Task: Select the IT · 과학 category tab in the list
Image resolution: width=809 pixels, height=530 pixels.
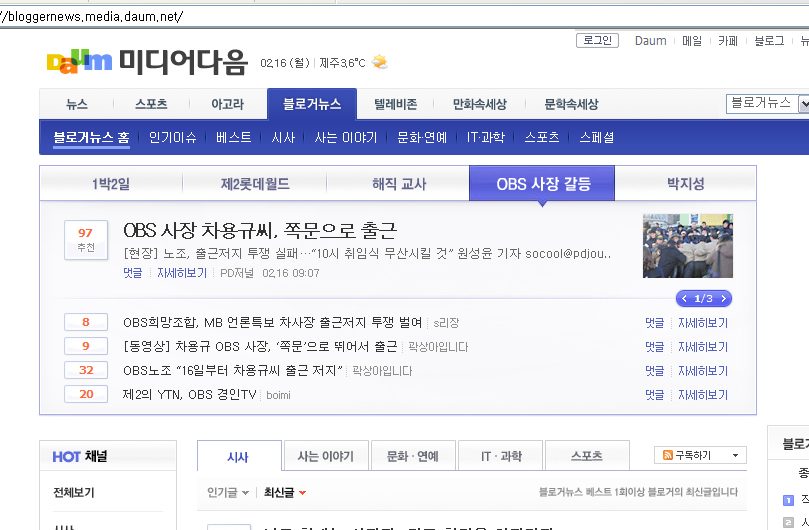Action: tap(500, 456)
